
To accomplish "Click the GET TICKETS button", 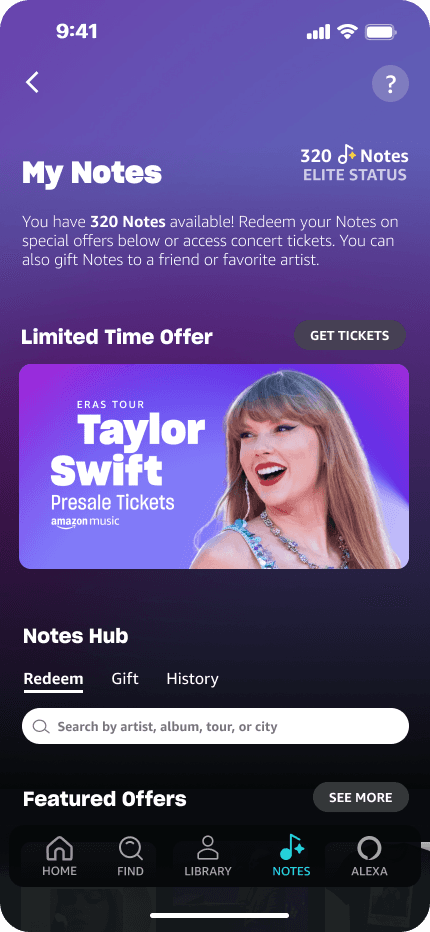I will pos(350,335).
